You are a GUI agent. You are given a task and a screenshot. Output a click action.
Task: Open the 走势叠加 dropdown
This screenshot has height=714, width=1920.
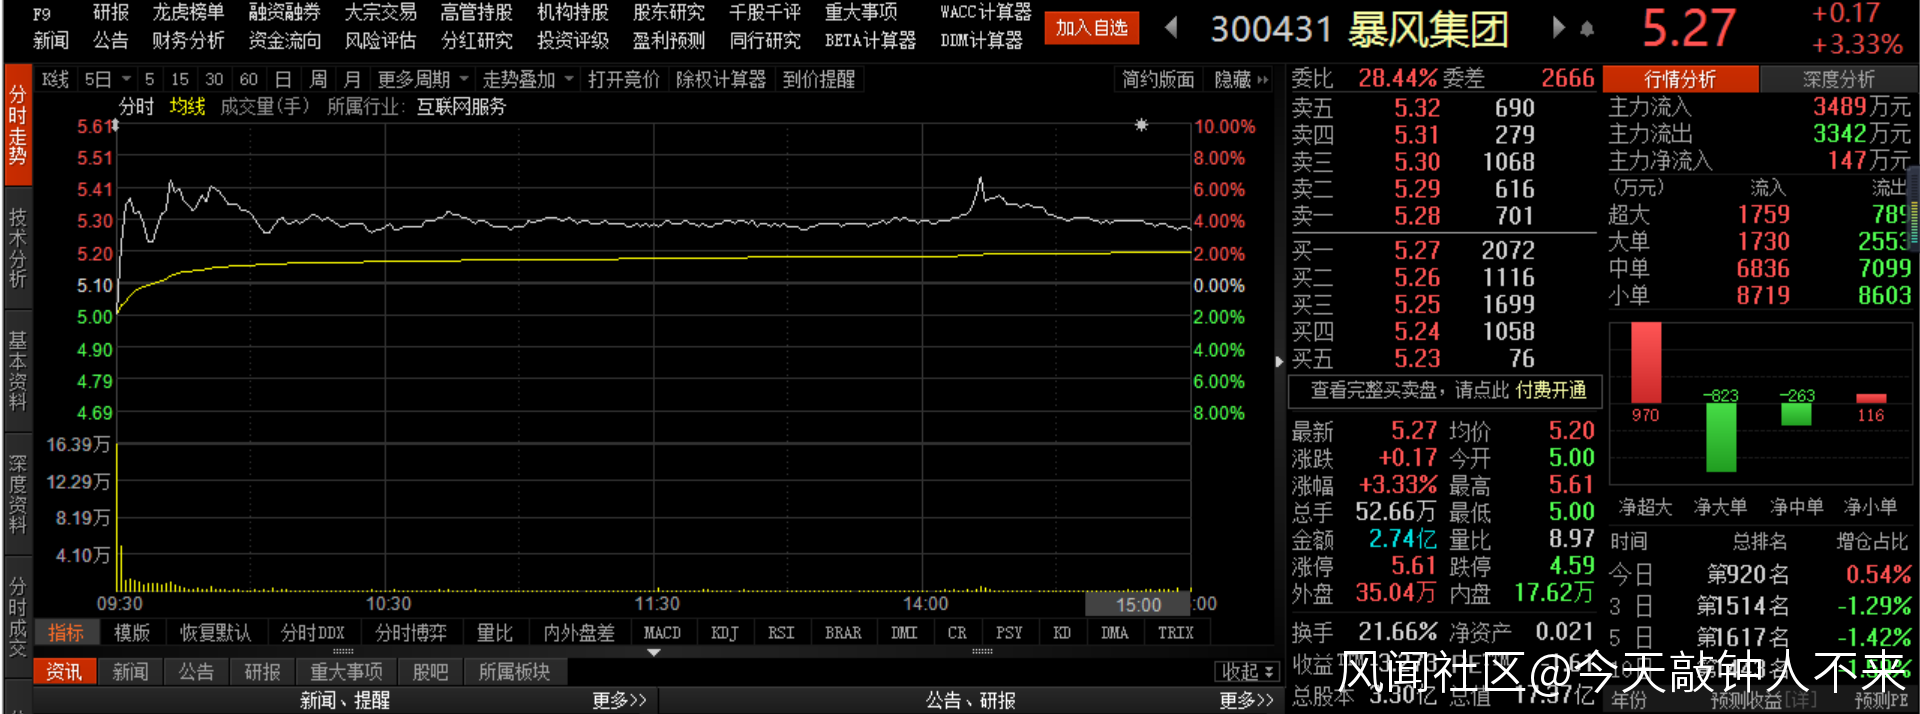coord(528,79)
